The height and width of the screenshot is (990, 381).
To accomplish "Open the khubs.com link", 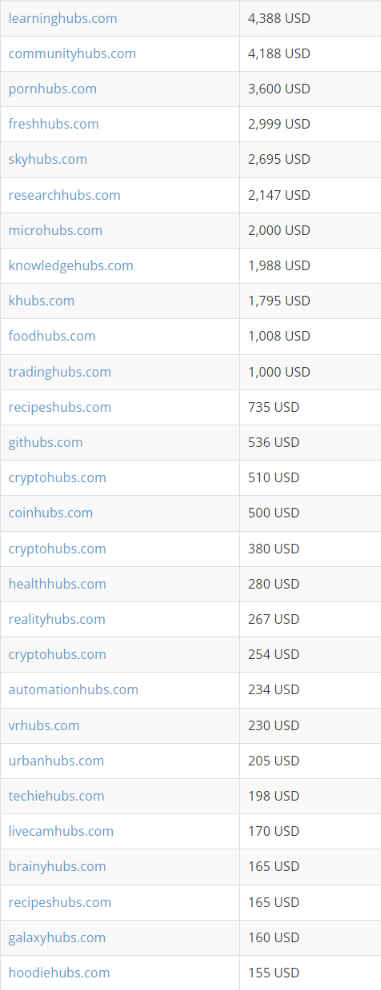I will coord(41,301).
